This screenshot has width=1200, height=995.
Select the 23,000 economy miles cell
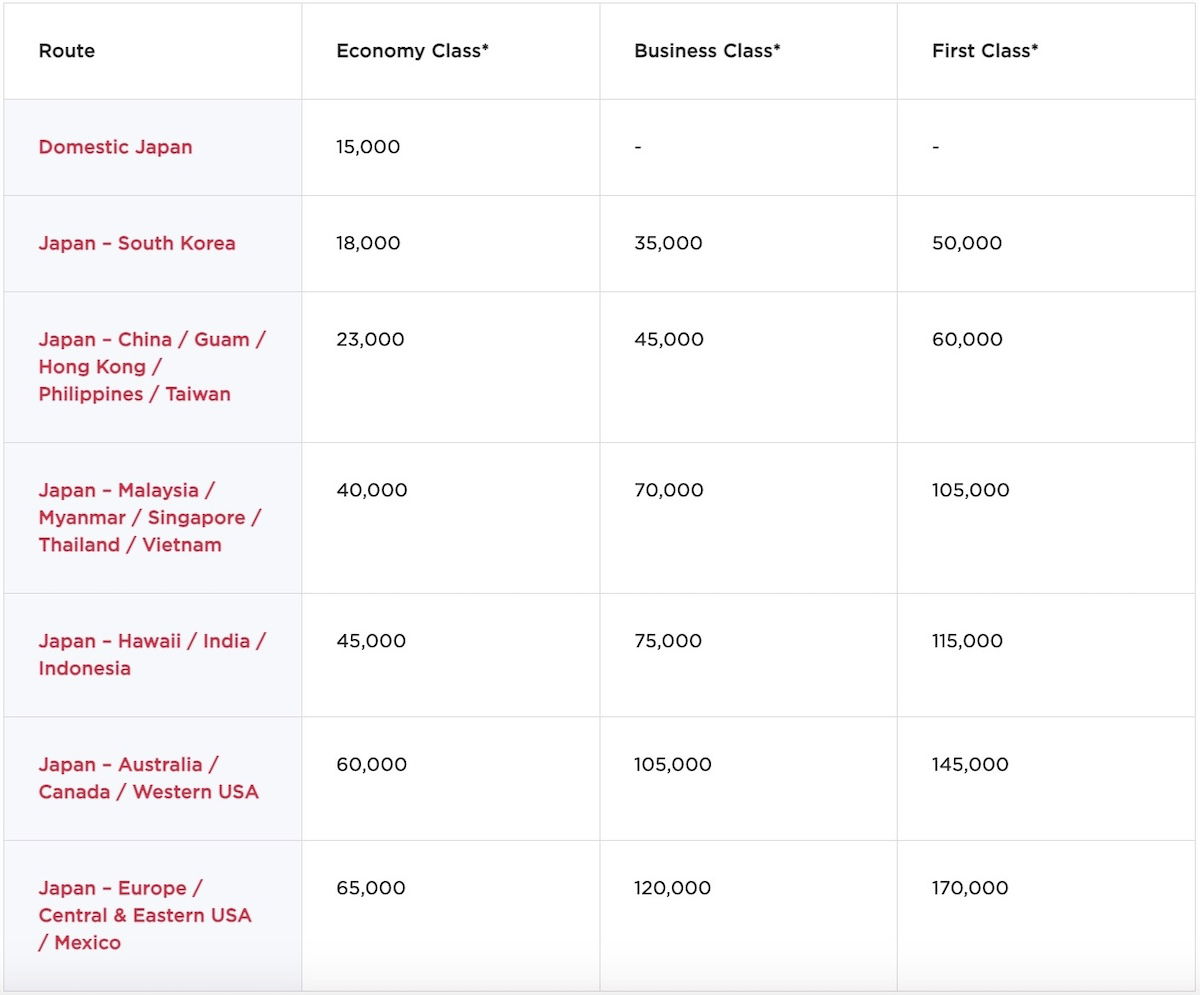coord(370,339)
